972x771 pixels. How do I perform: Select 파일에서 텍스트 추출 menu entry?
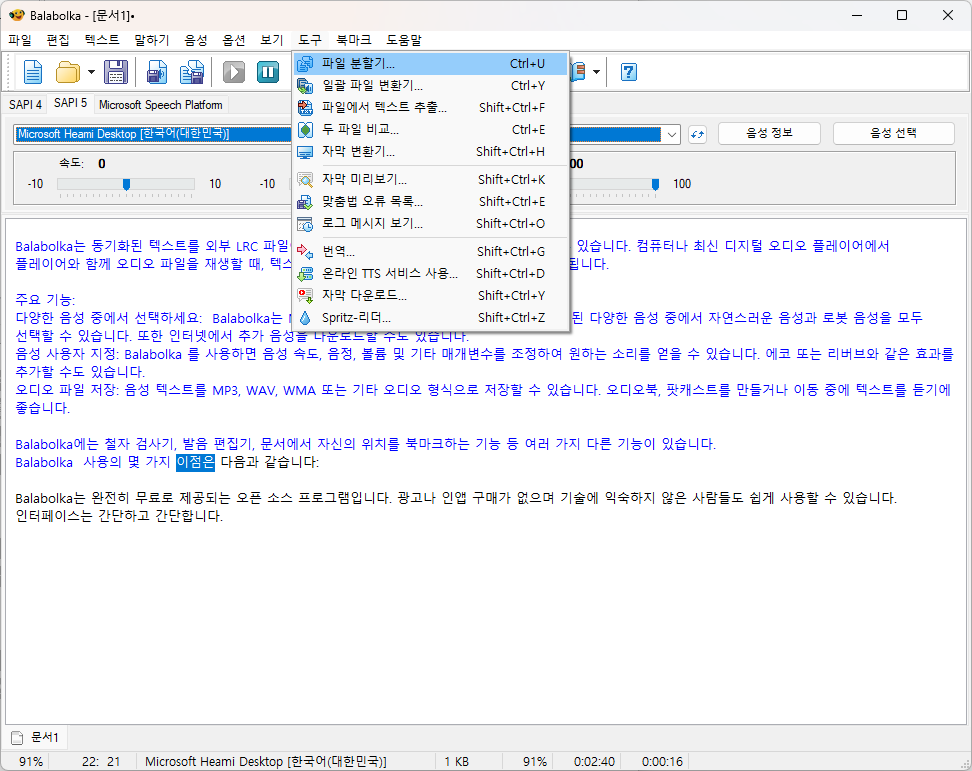coord(430,107)
